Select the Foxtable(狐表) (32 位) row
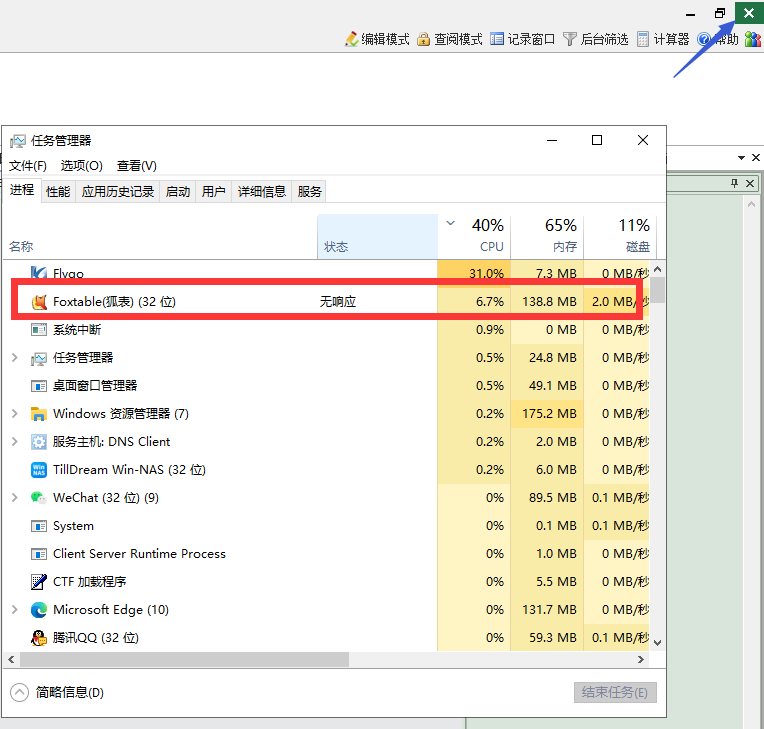Image resolution: width=764 pixels, height=729 pixels. (x=327, y=302)
